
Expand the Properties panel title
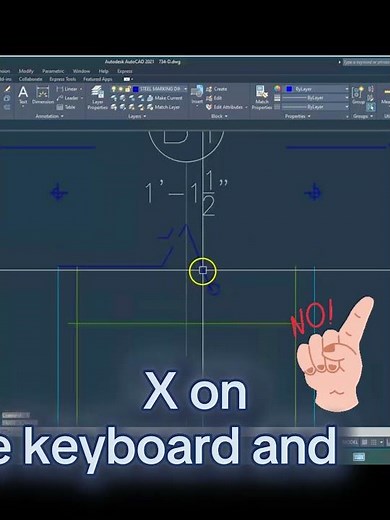(297, 116)
